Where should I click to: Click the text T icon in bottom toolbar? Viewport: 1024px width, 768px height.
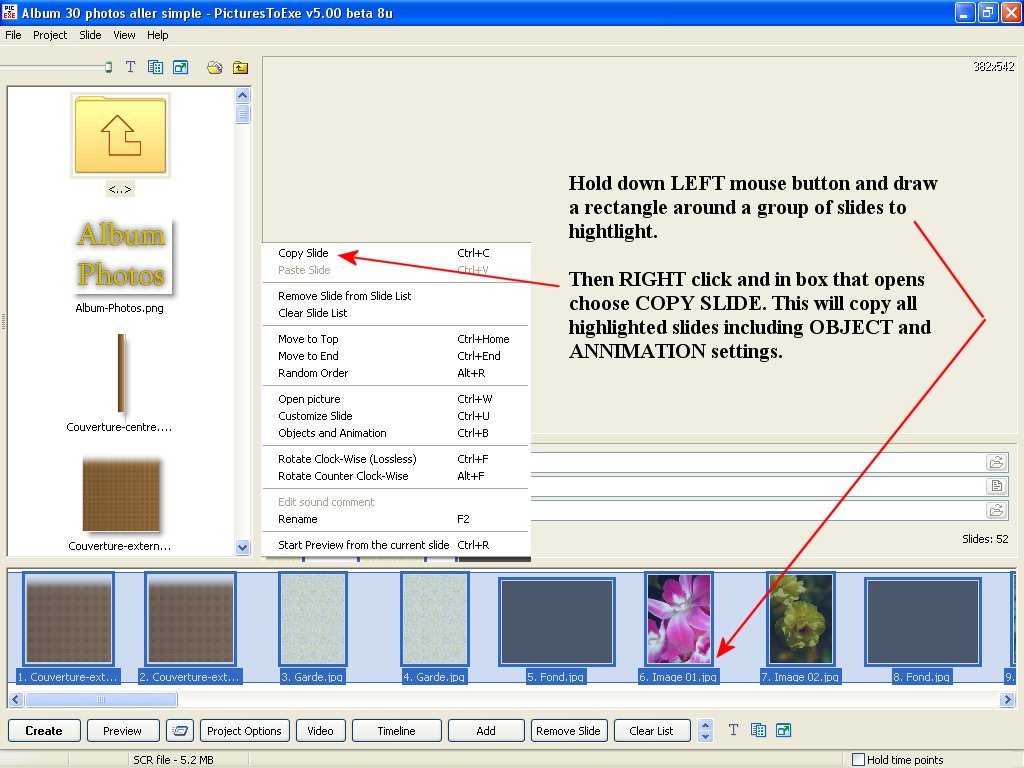pyautogui.click(x=733, y=731)
